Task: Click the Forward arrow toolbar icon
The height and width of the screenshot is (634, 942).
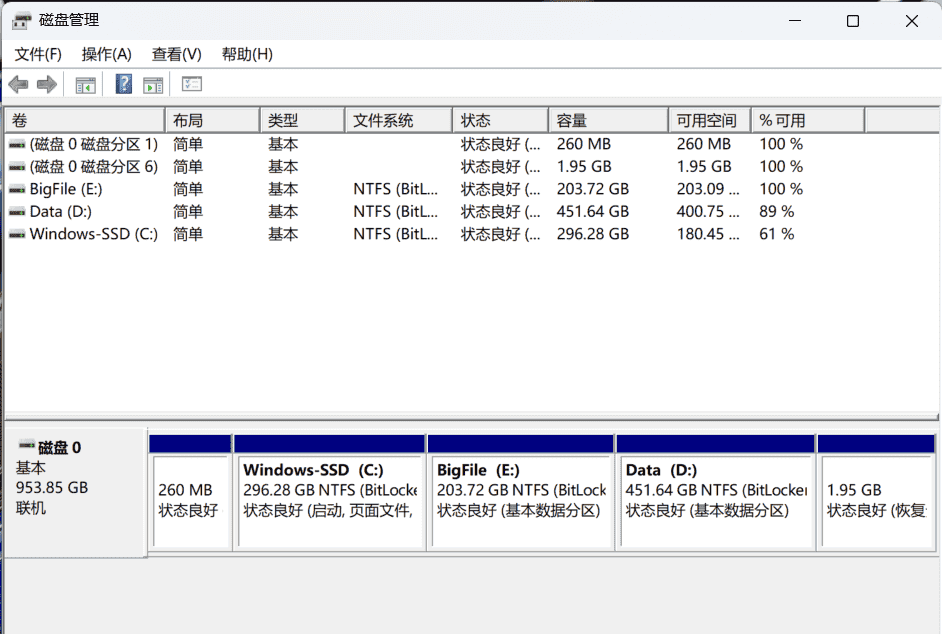Action: [46, 85]
